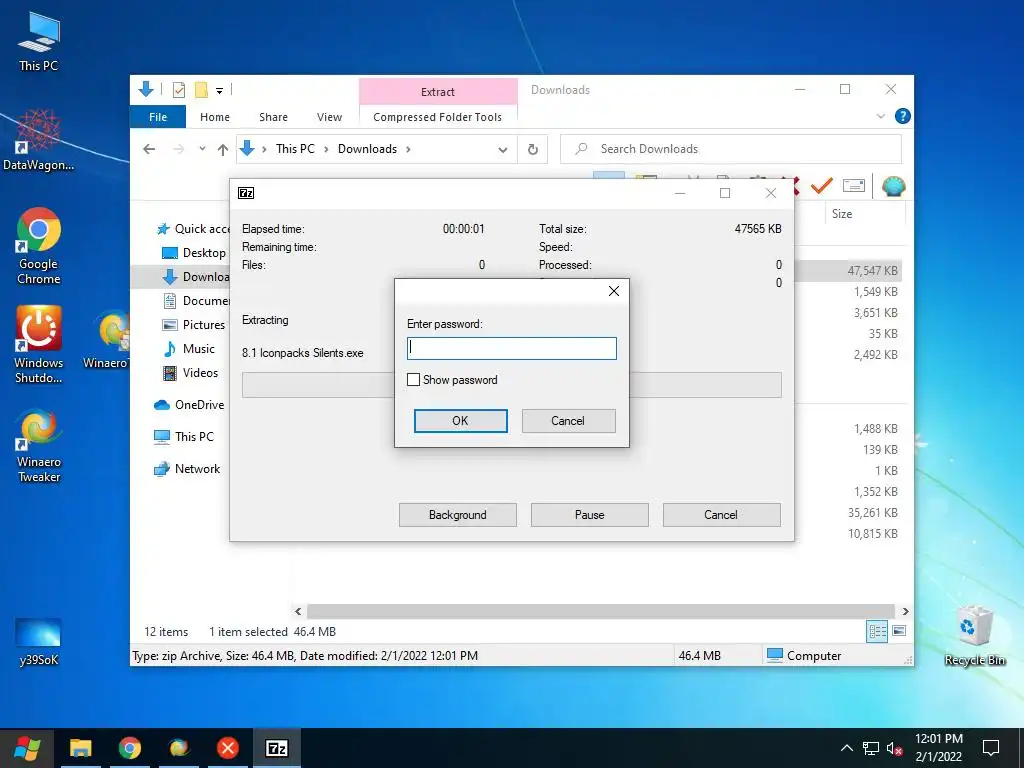Click the Search Downloads box

coord(731,149)
